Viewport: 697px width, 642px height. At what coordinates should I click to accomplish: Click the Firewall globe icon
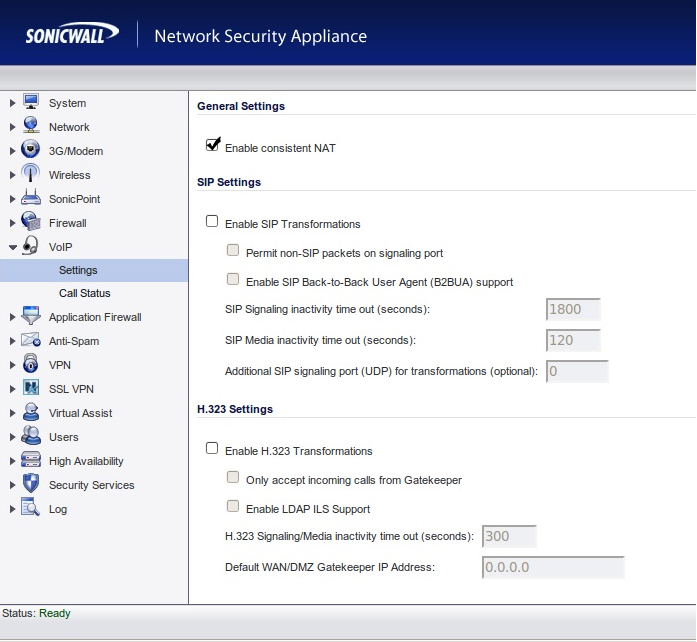pos(31,221)
